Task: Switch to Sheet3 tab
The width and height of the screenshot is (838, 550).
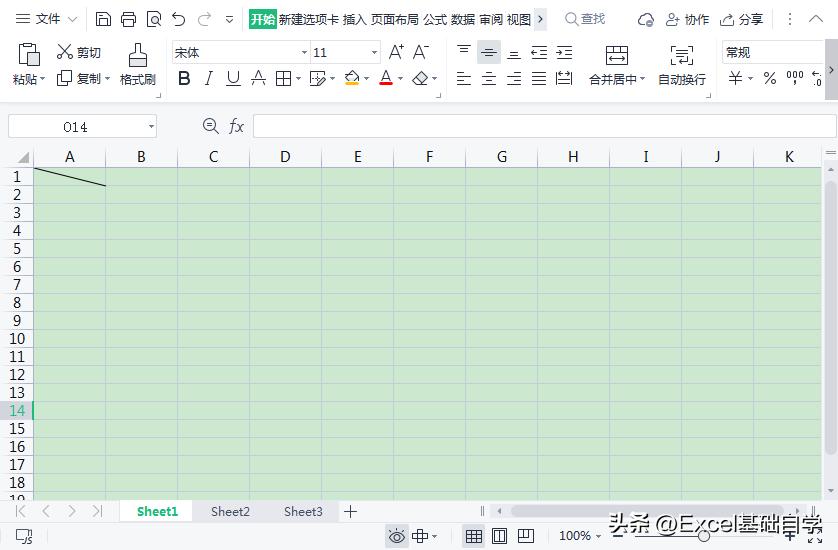Action: pyautogui.click(x=303, y=512)
